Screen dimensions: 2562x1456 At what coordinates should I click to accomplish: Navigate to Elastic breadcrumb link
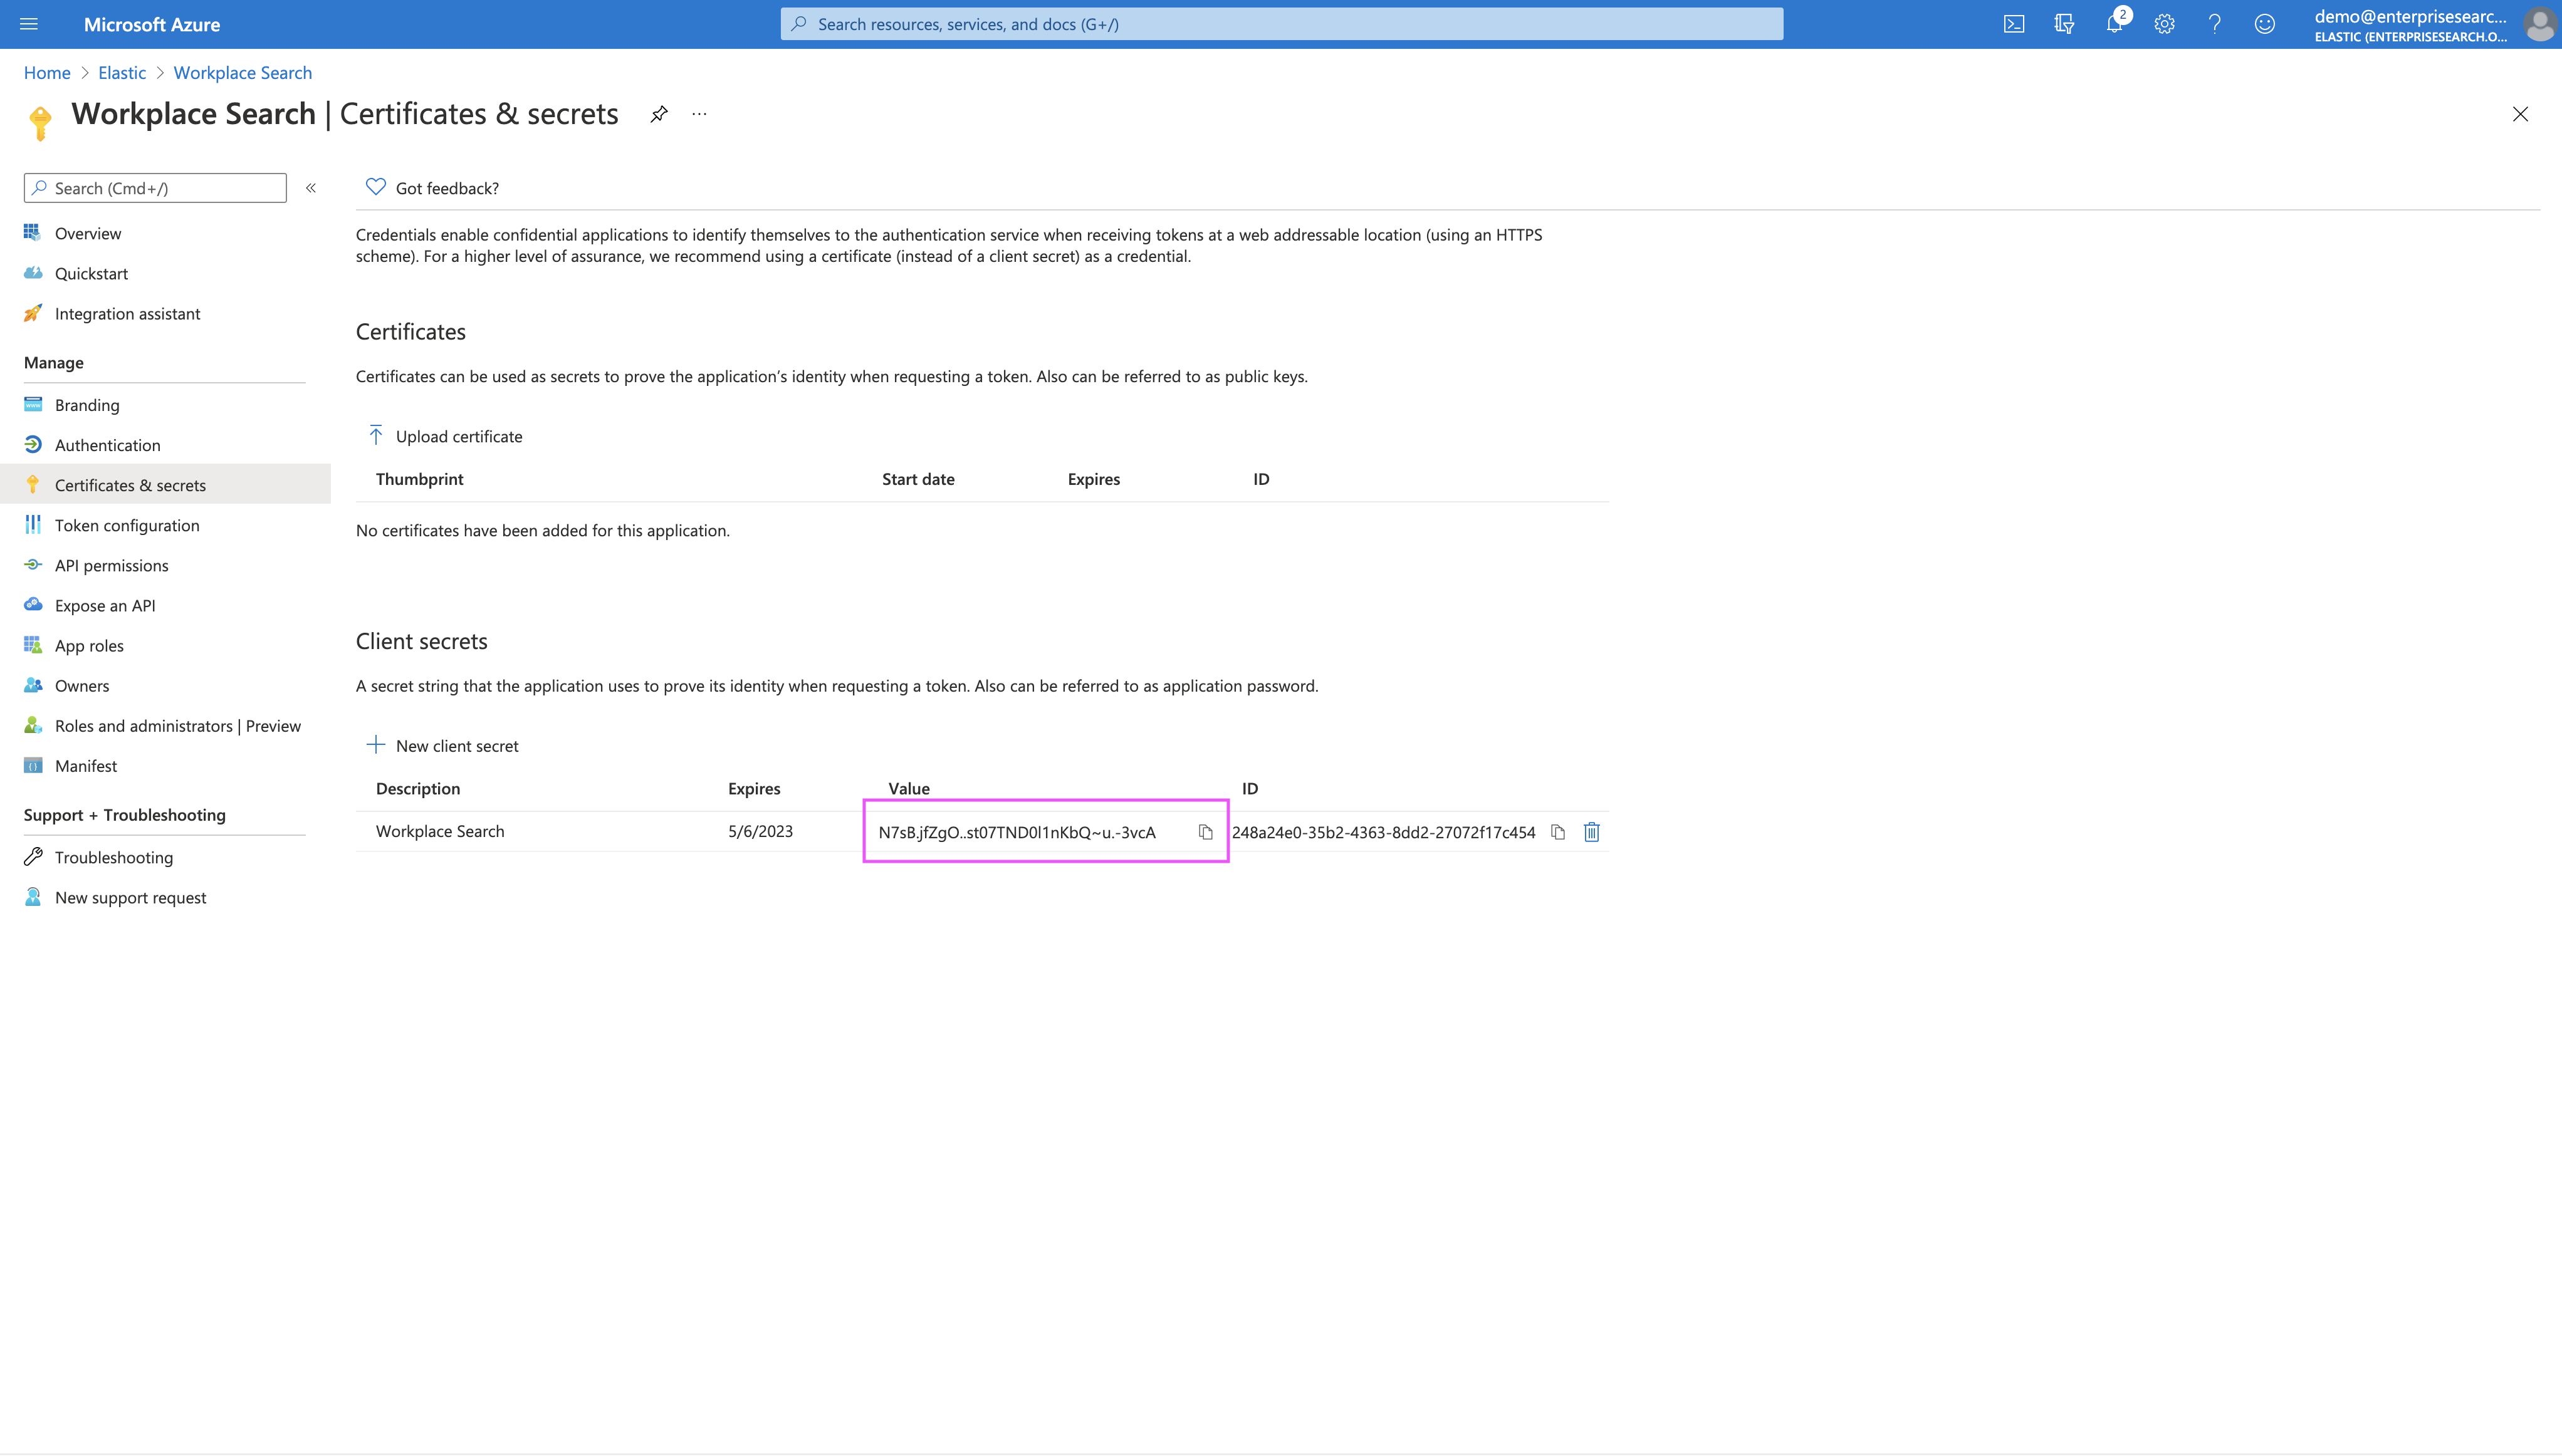tap(121, 73)
